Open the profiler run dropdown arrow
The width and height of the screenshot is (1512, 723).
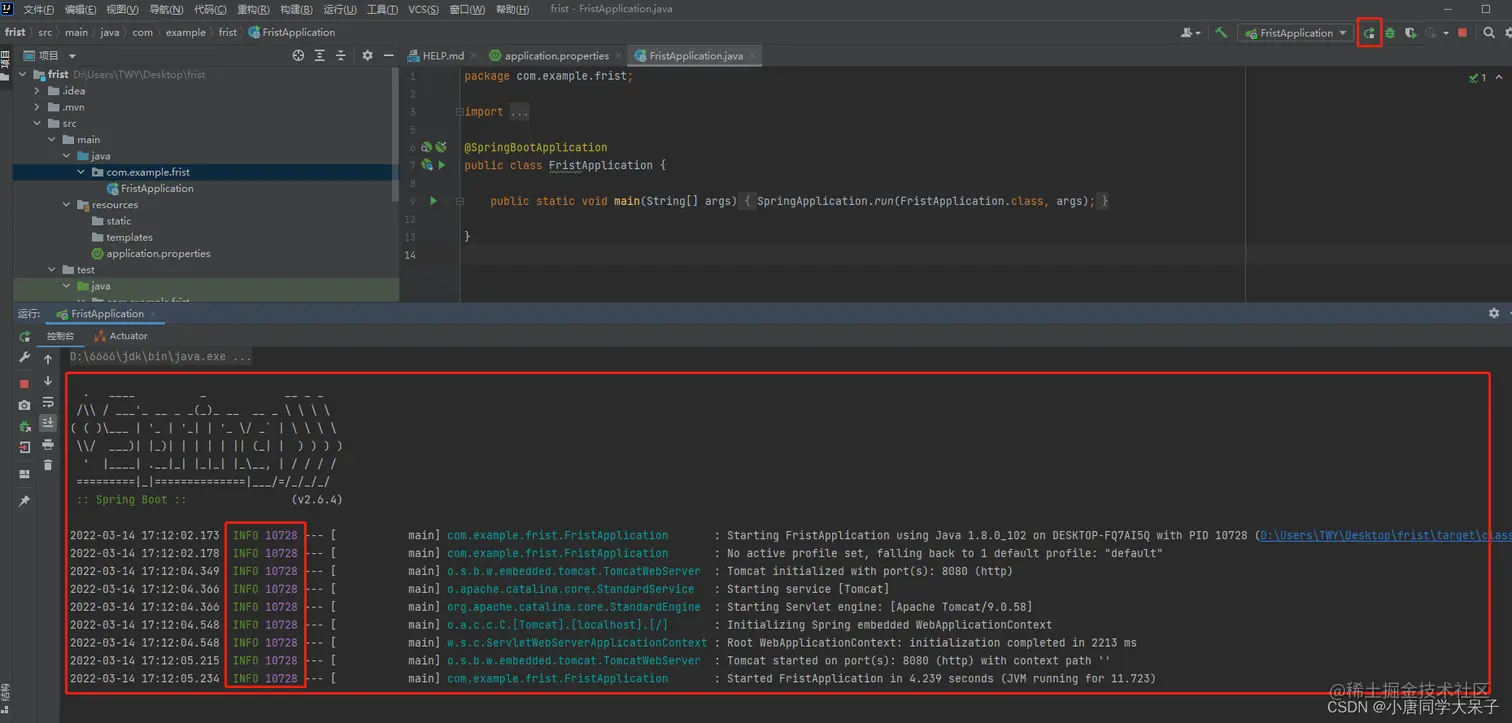click(x=1446, y=33)
